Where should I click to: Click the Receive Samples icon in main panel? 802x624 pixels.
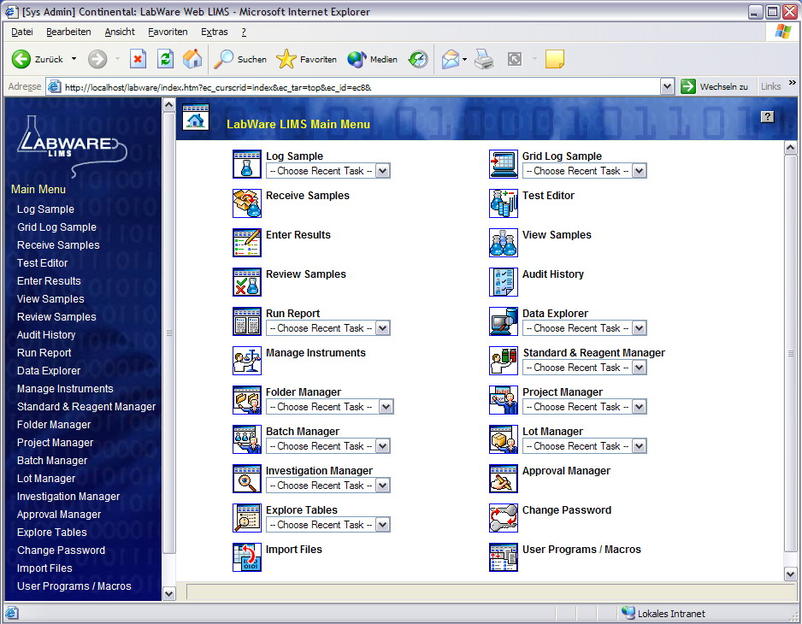pos(247,204)
